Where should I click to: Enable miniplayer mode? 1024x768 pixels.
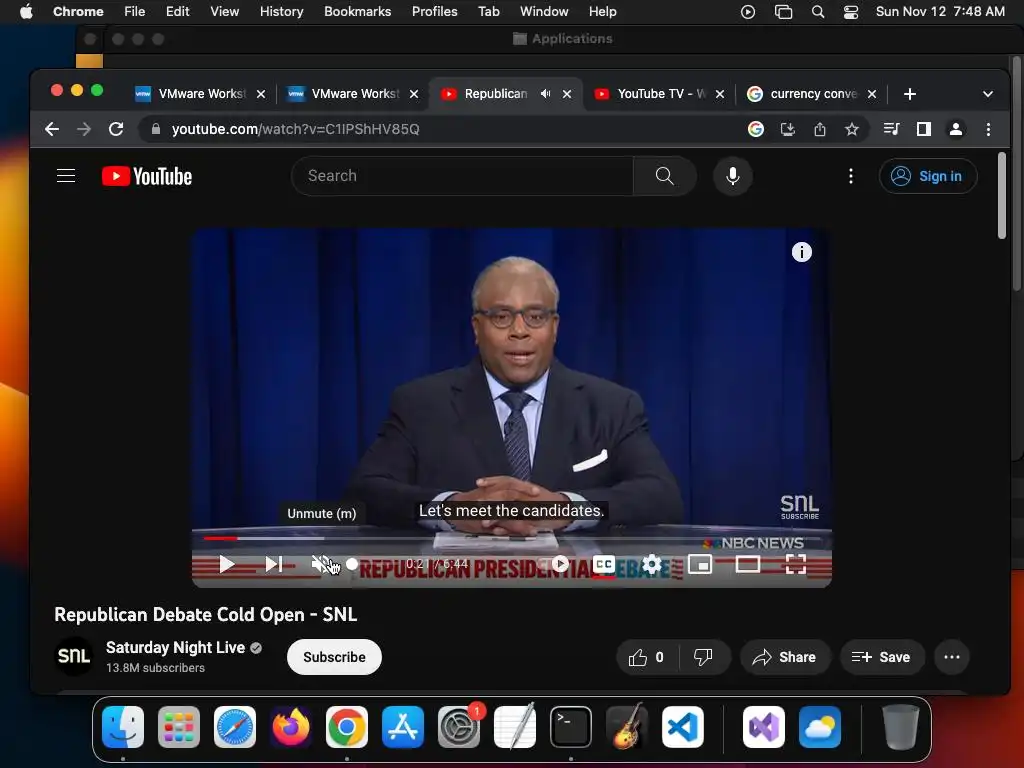(x=699, y=564)
